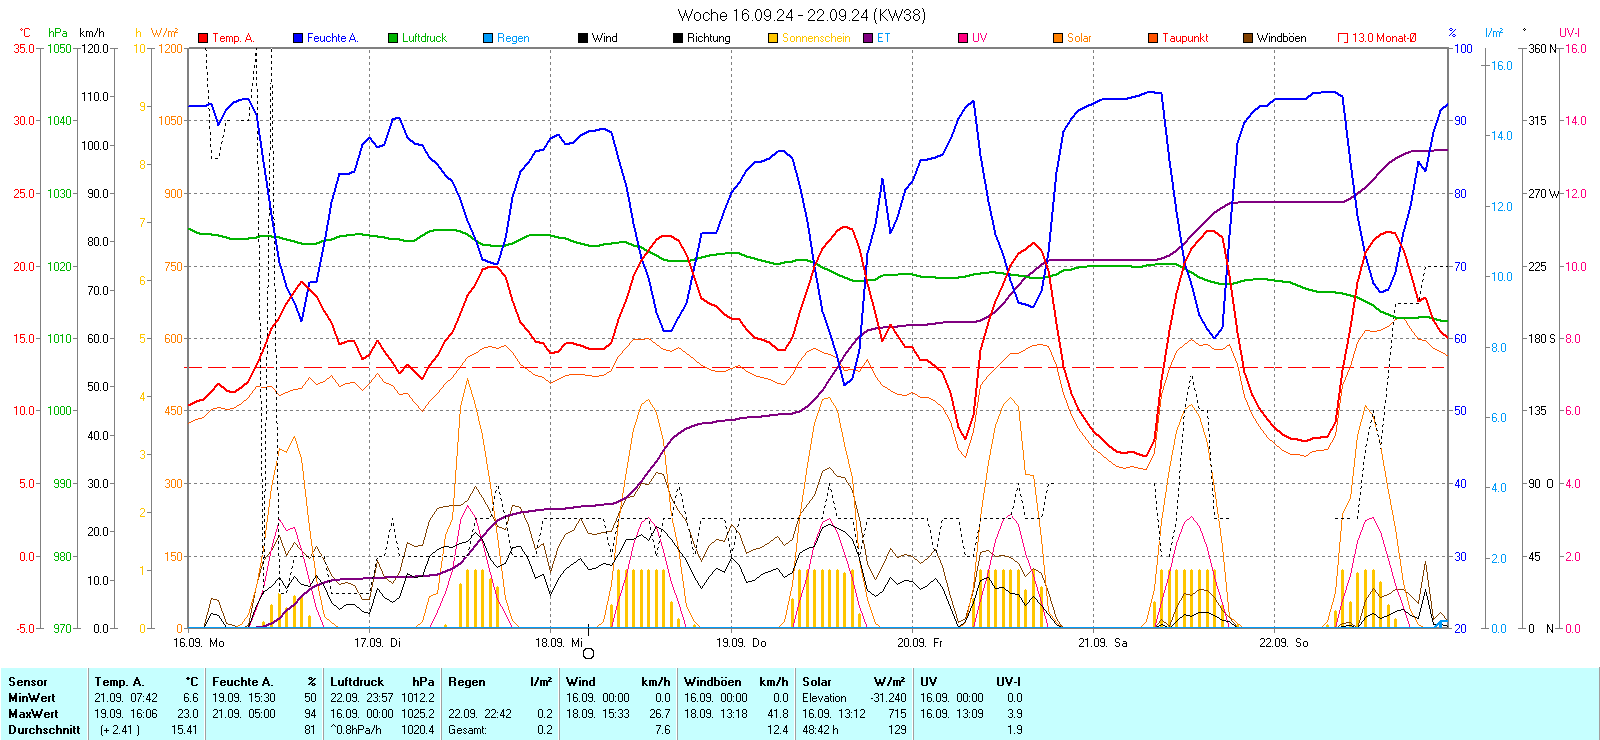Click the Solar legend label text
The image size is (1600, 740).
point(1079,38)
